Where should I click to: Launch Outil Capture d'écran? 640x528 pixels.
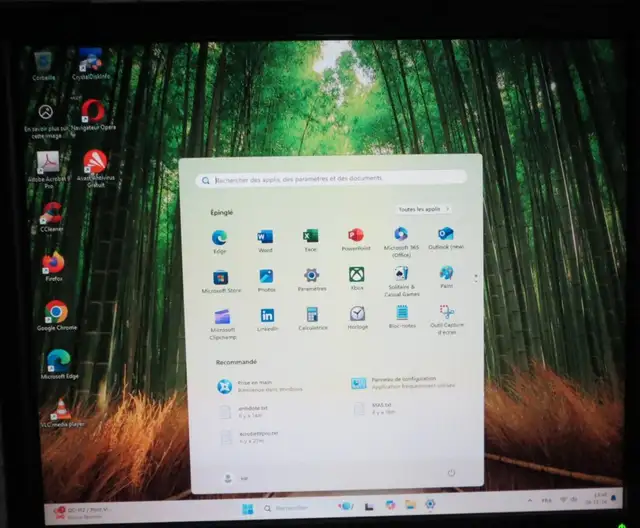click(x=447, y=320)
